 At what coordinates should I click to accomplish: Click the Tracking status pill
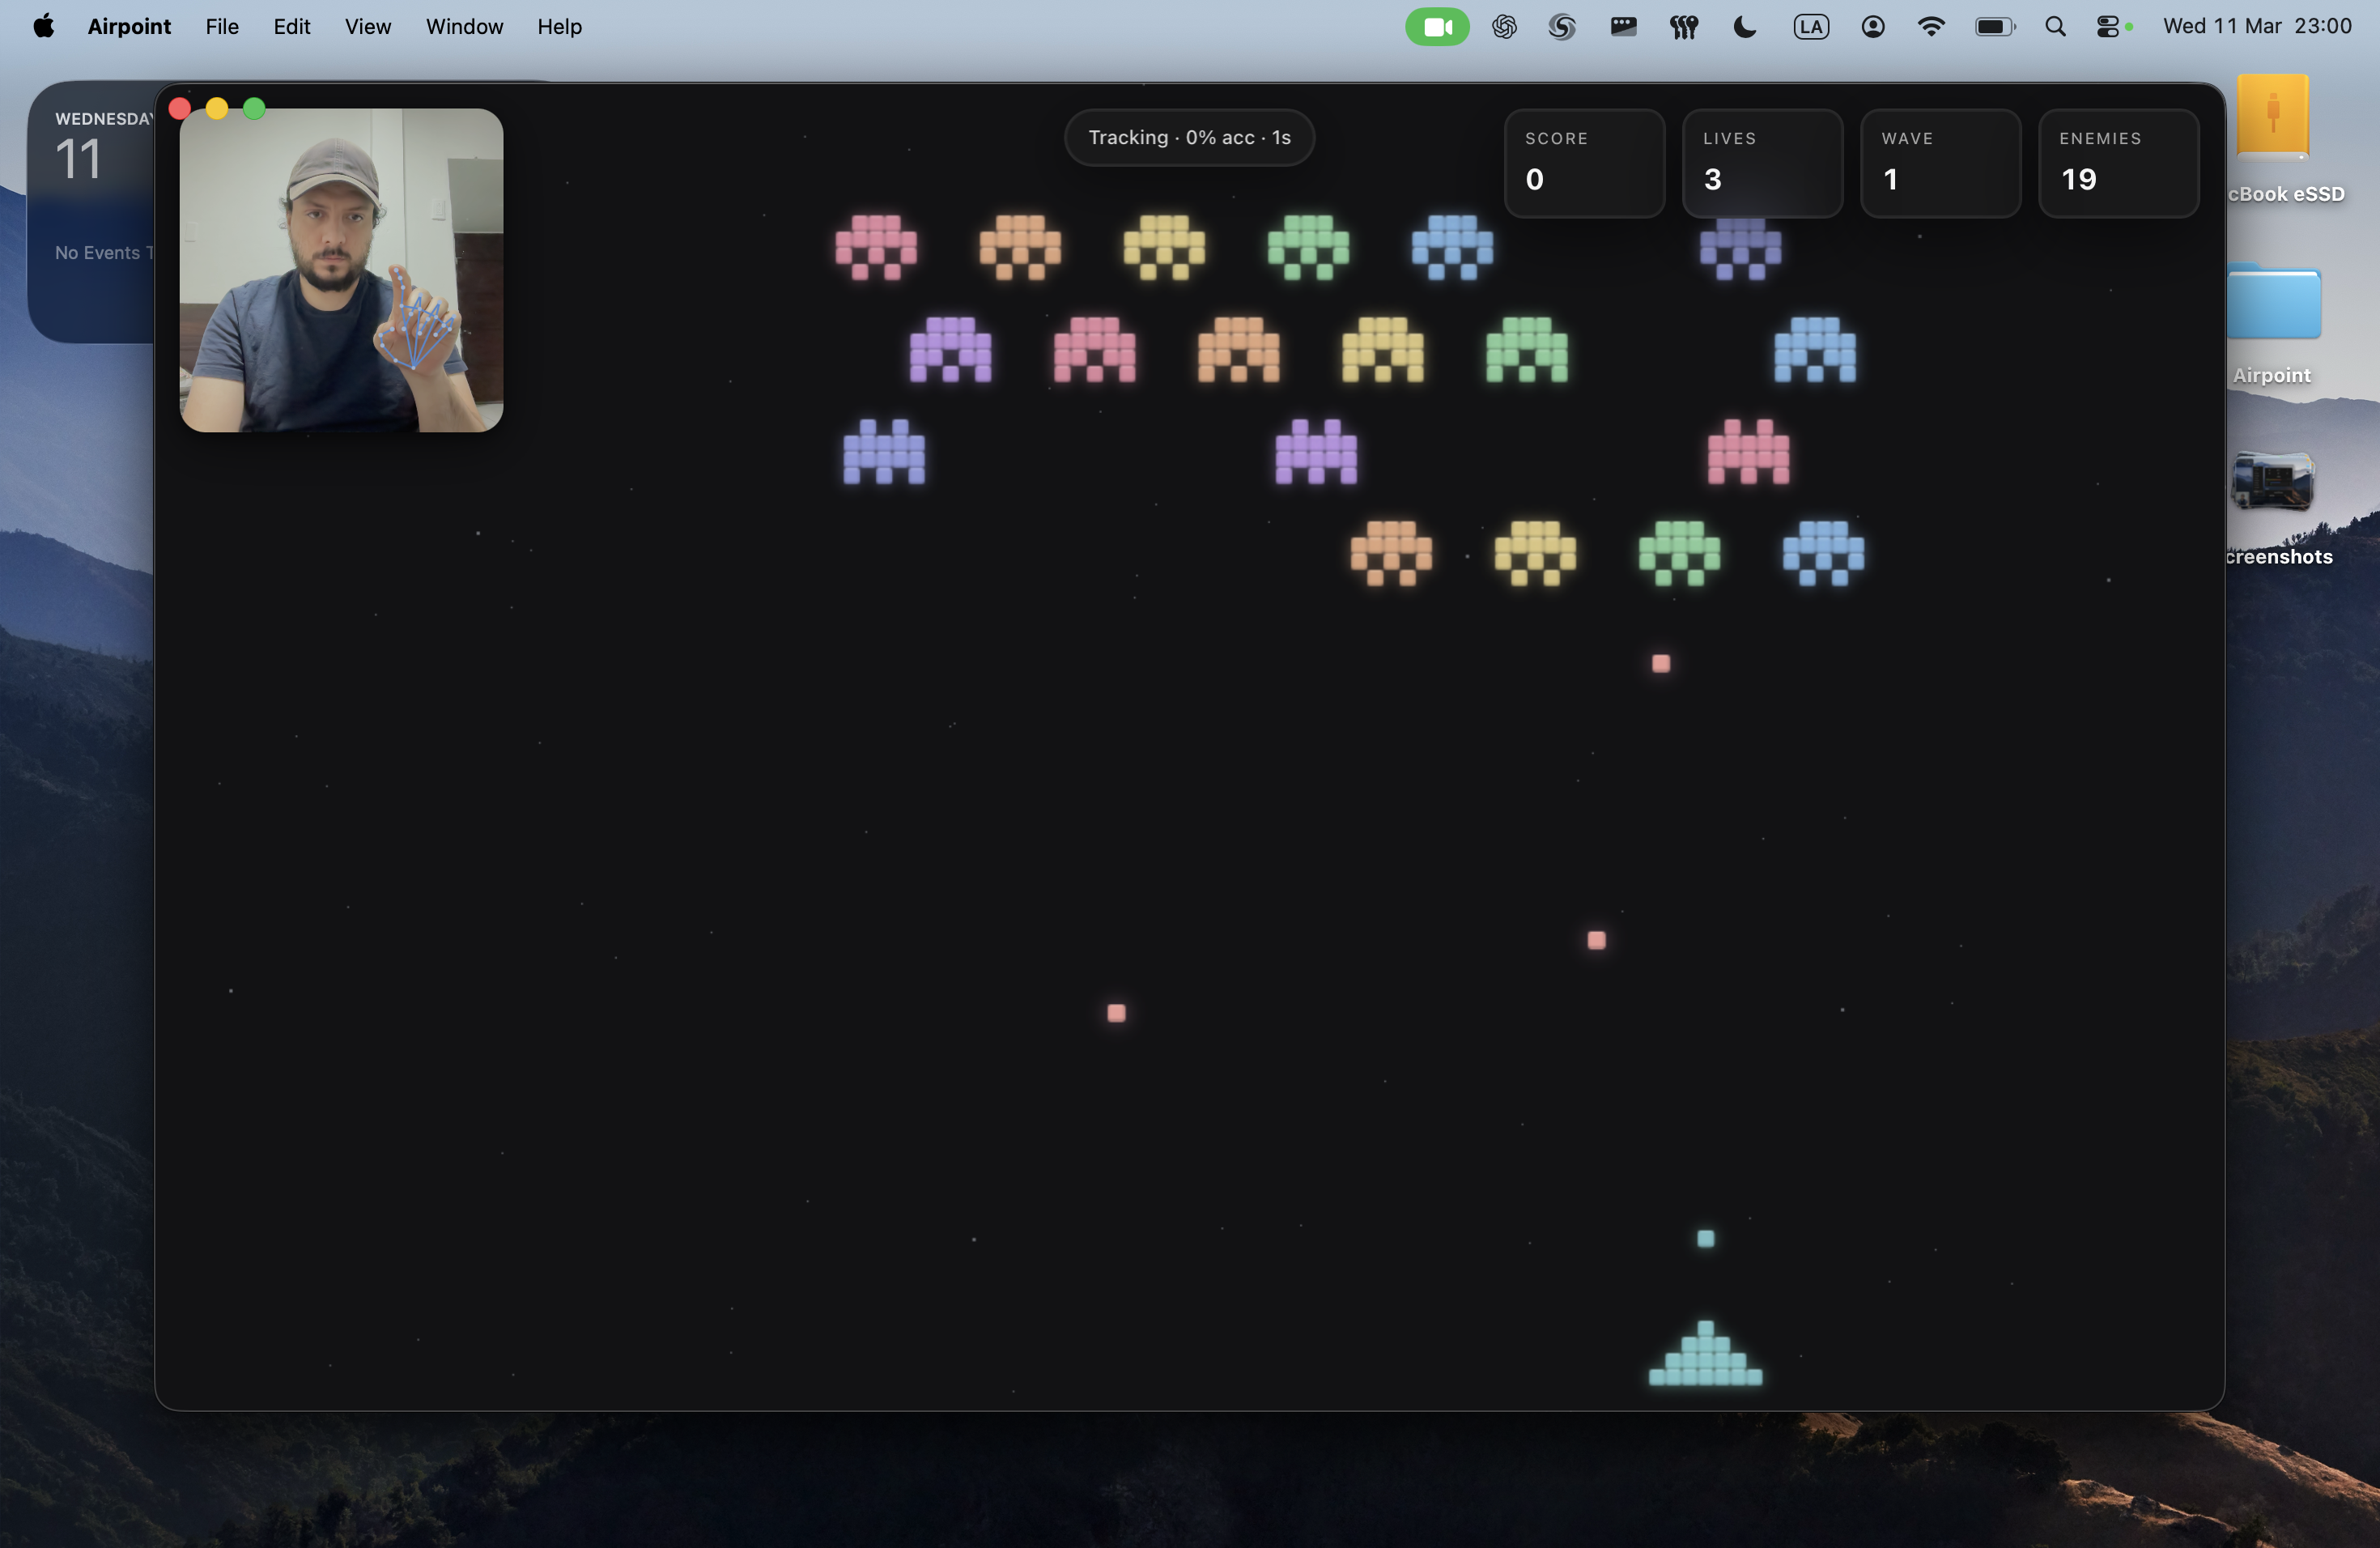(x=1189, y=138)
